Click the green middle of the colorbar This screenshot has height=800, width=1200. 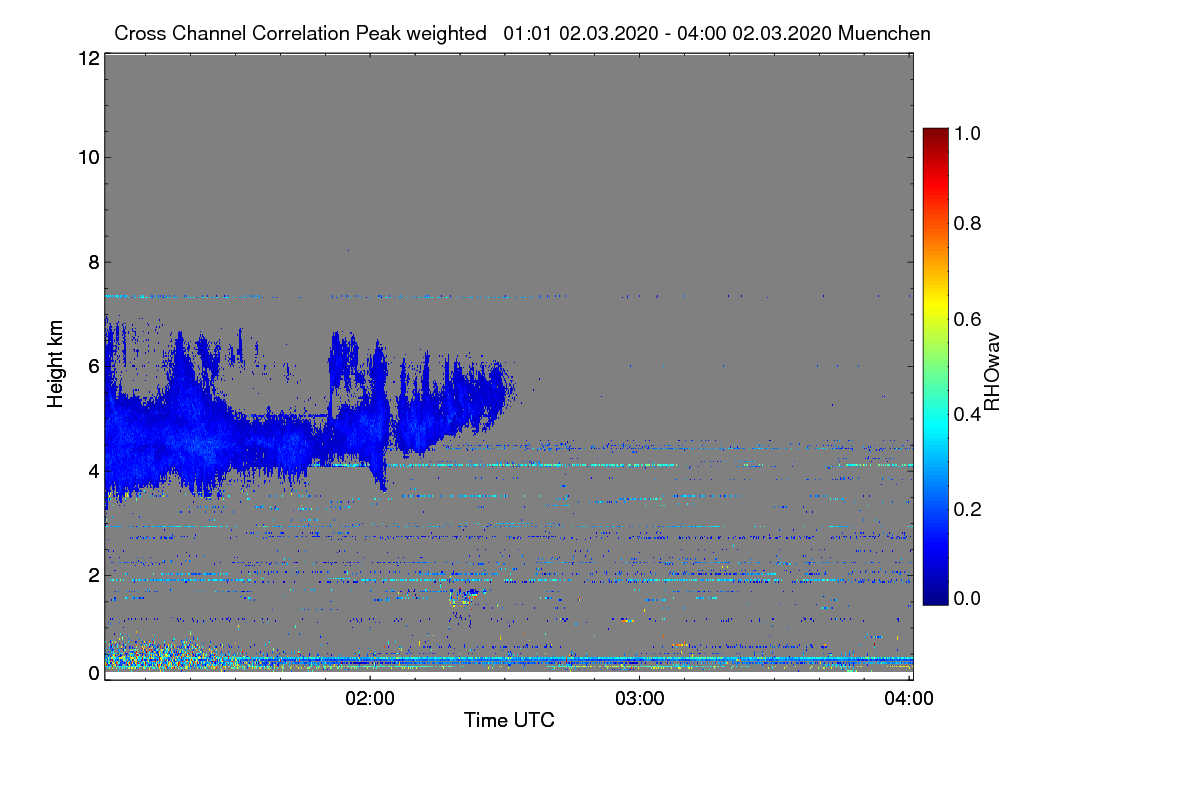point(934,366)
